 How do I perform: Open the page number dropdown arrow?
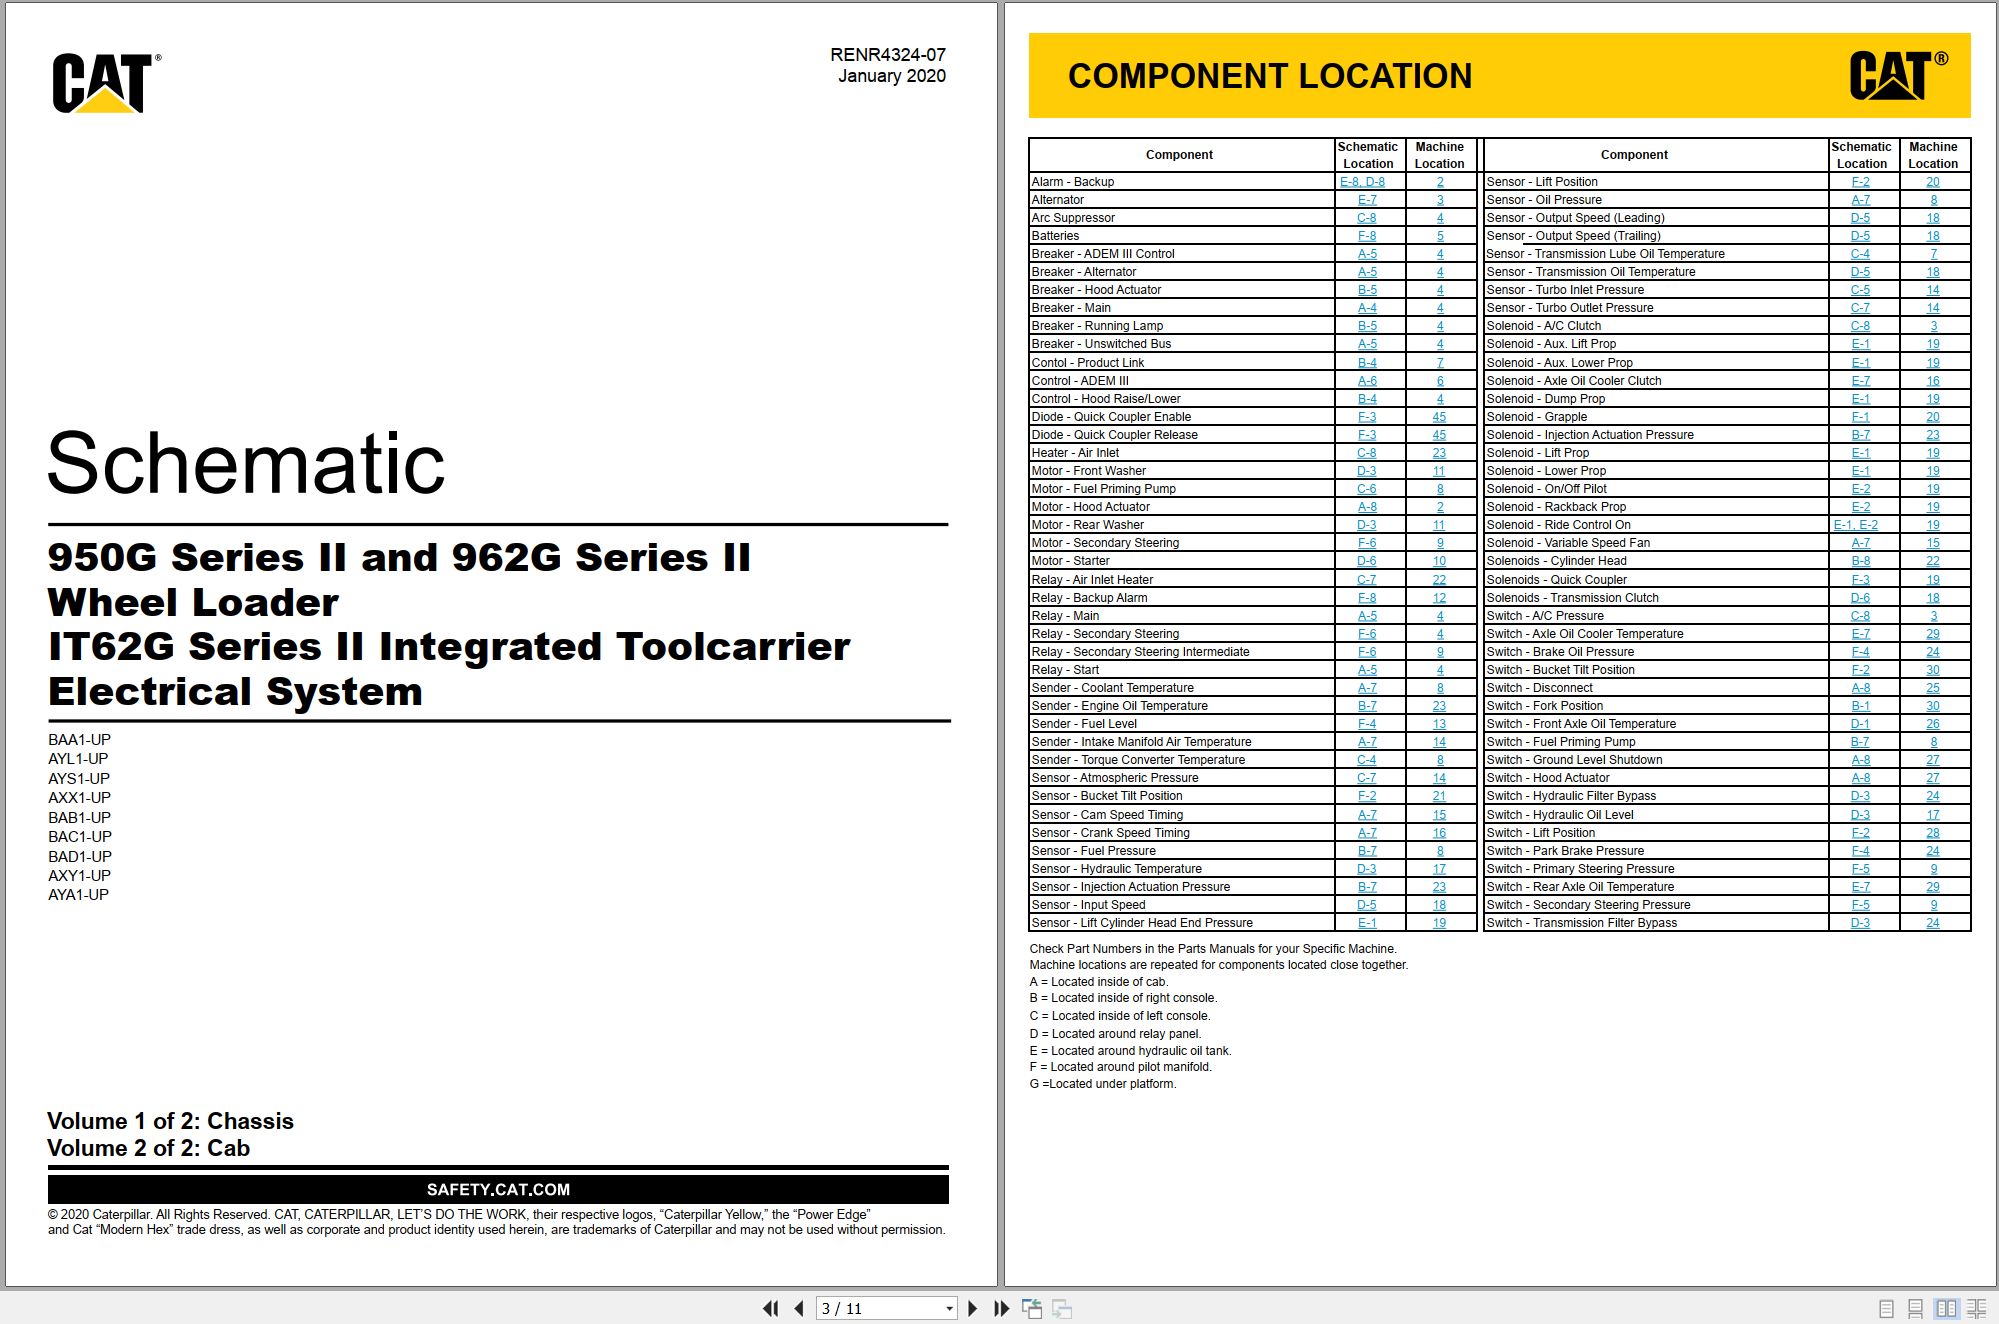pos(949,1309)
